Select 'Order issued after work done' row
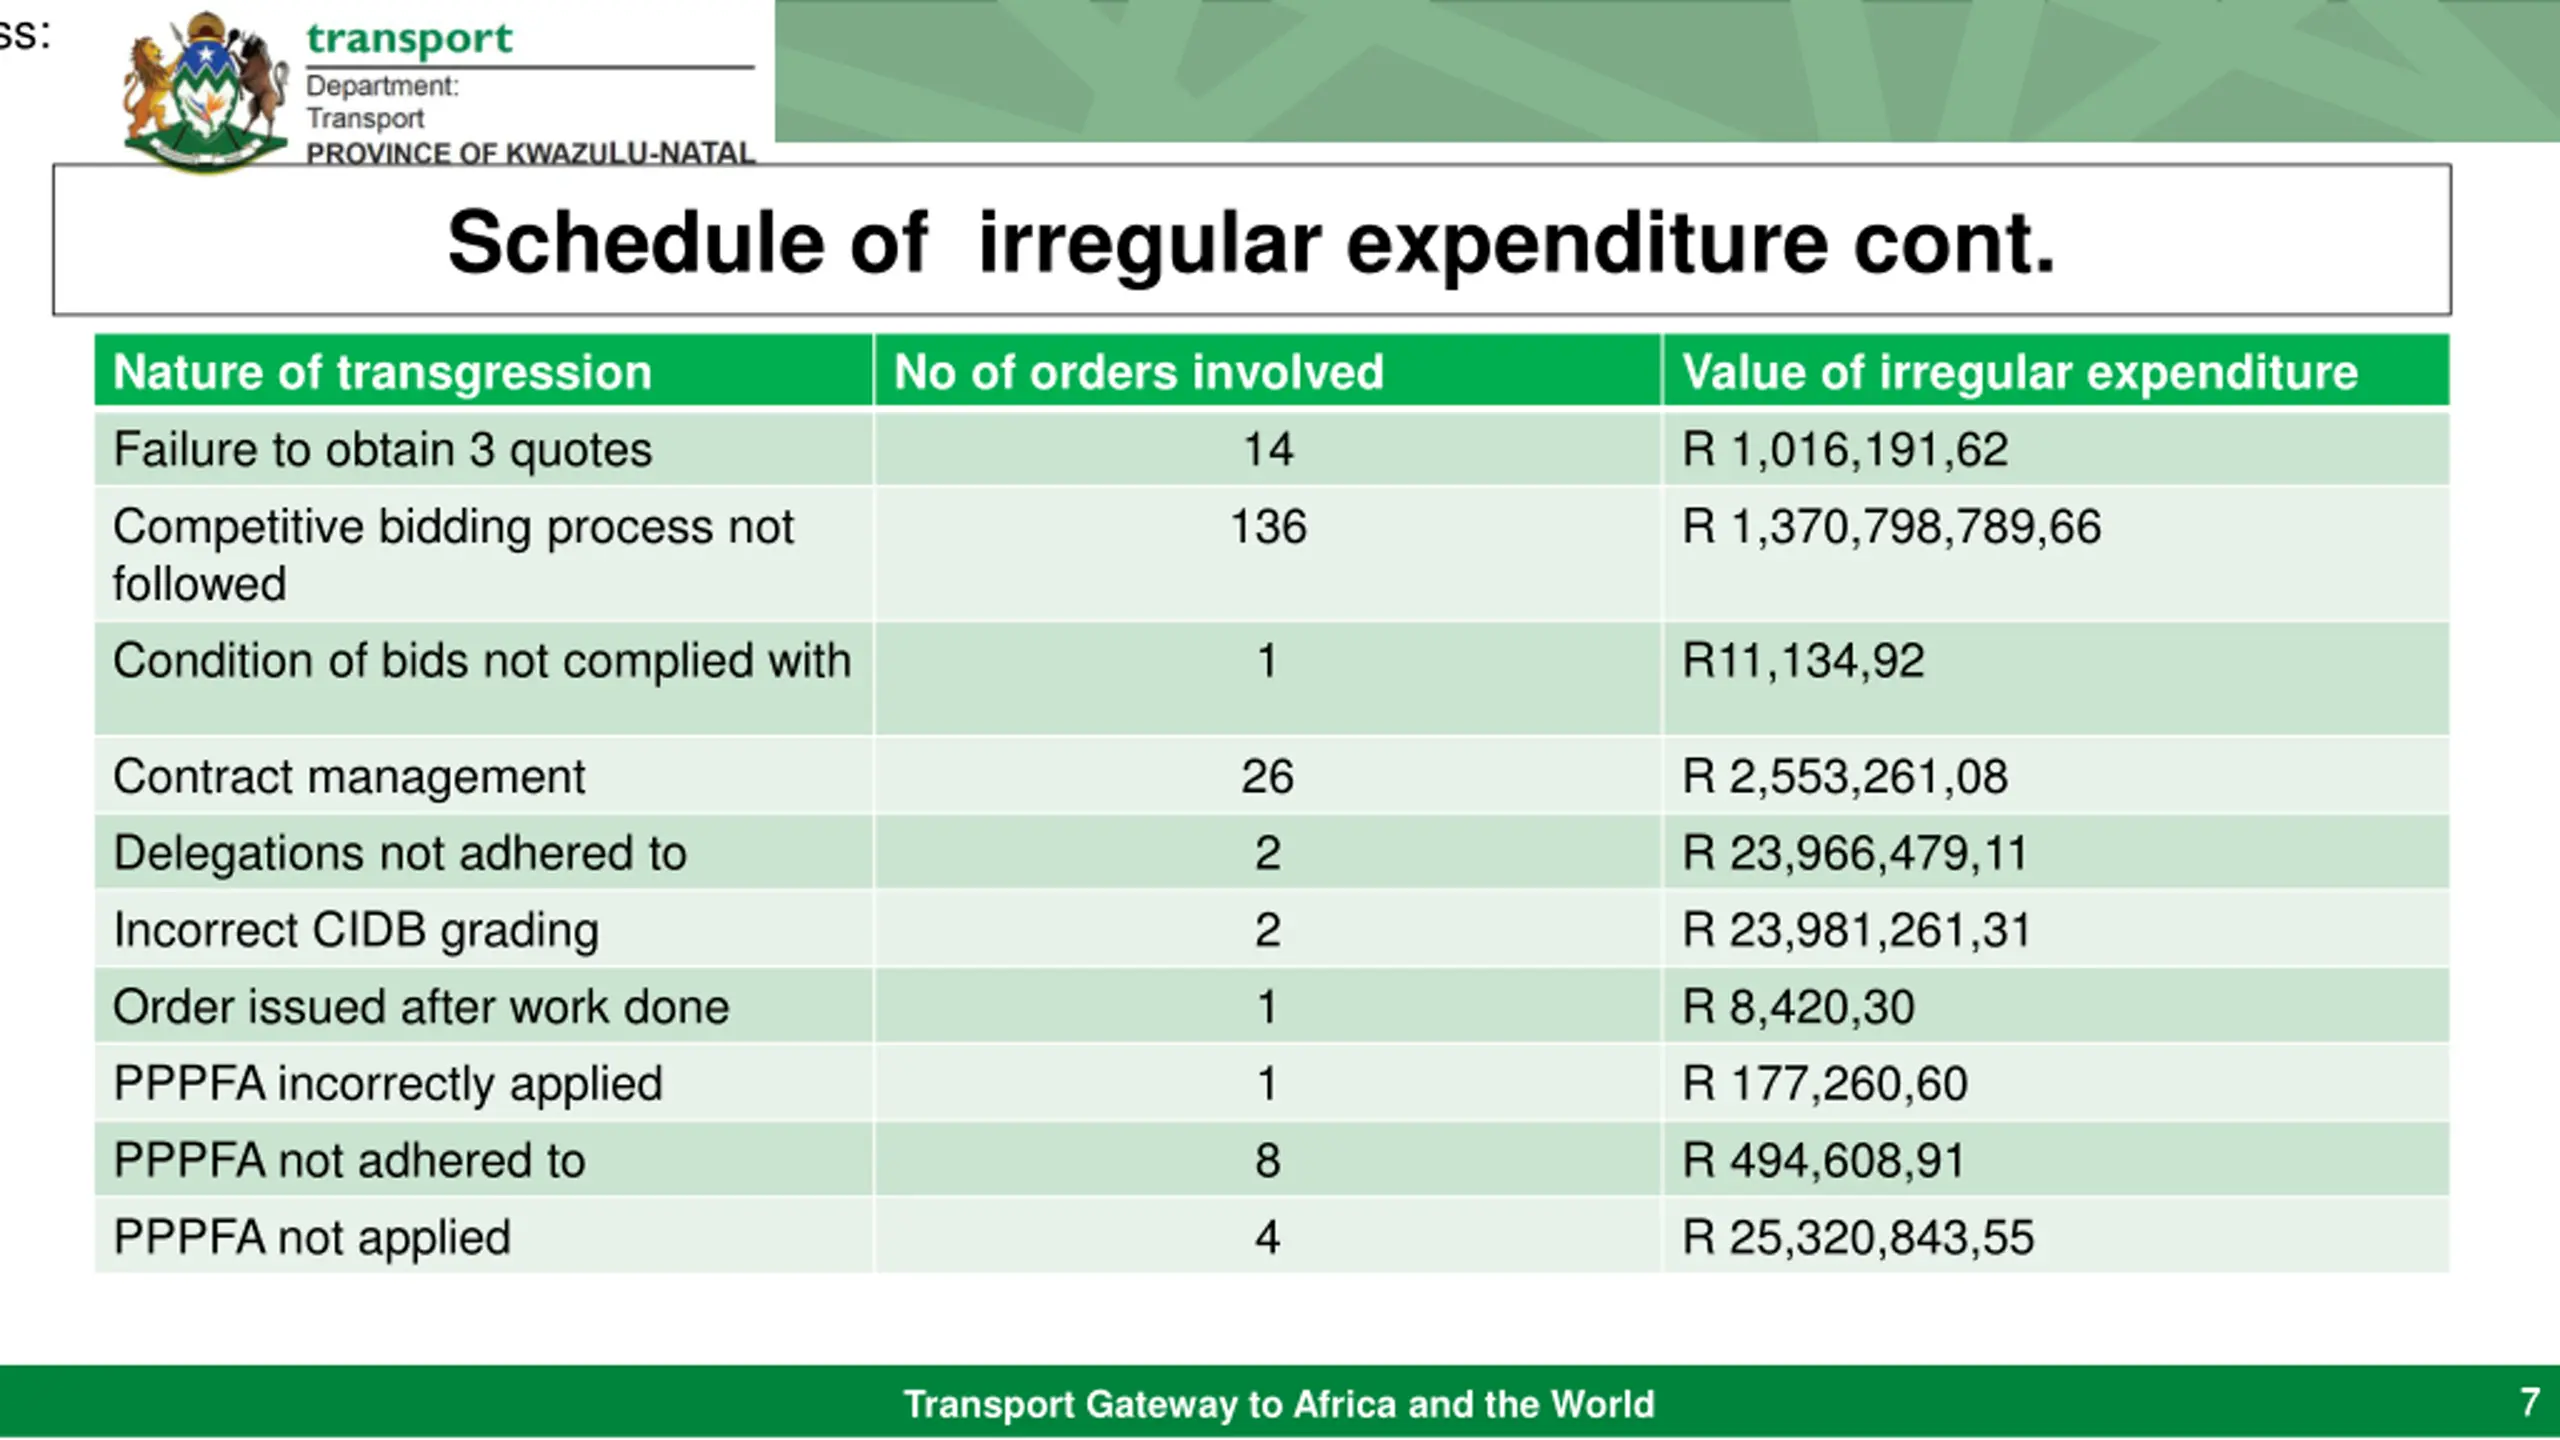This screenshot has width=2560, height=1440. click(1272, 1006)
